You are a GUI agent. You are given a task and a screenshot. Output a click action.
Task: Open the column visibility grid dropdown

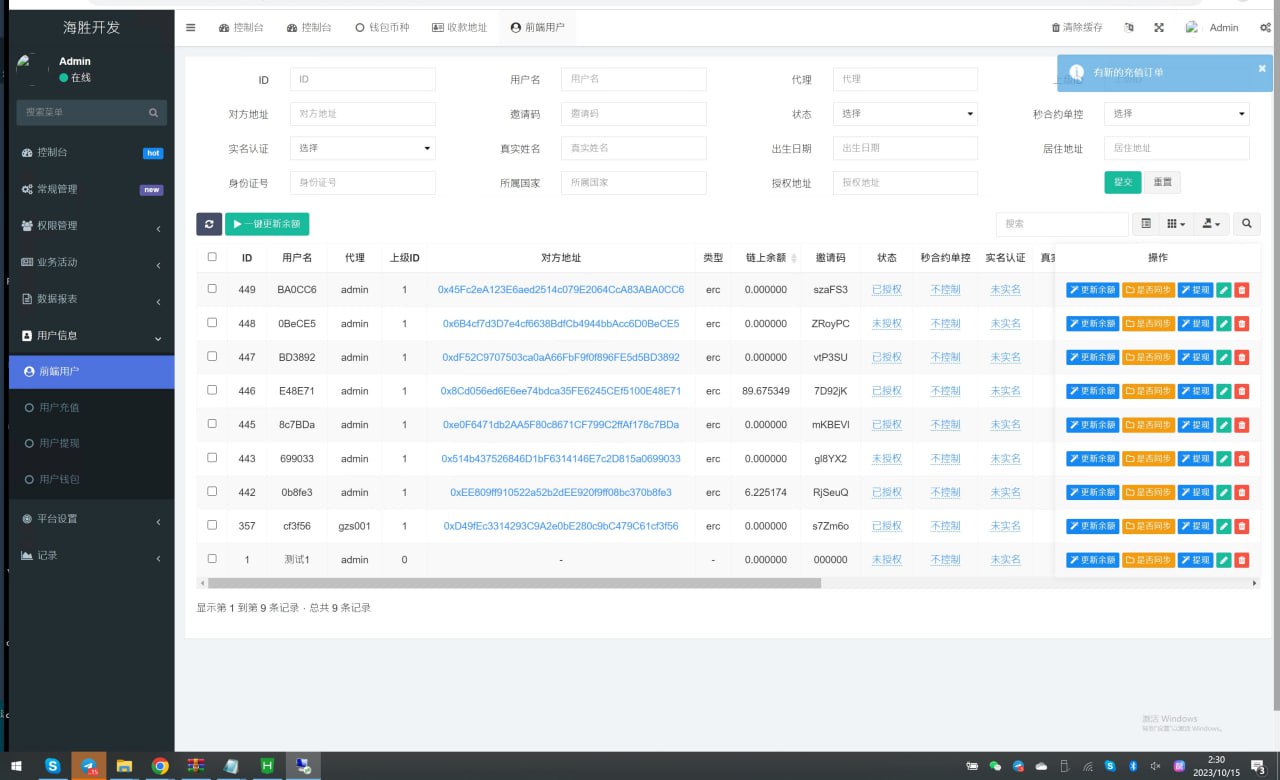(x=1177, y=224)
